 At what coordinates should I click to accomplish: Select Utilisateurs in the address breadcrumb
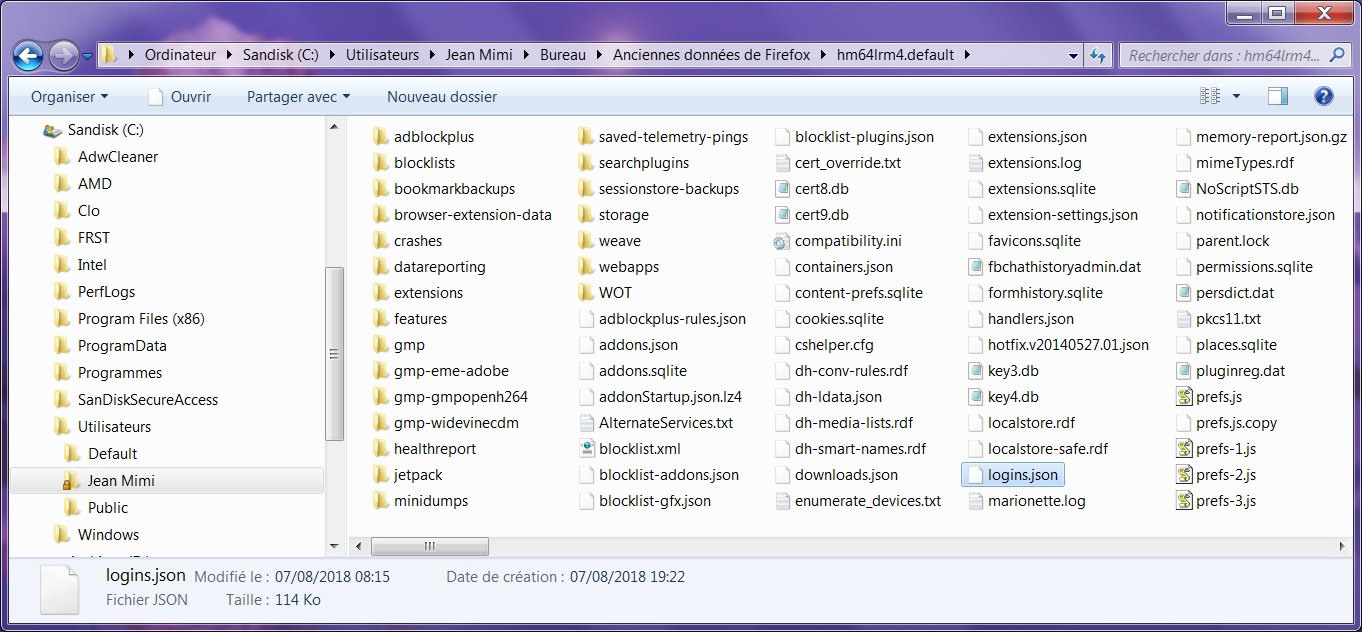(x=382, y=55)
